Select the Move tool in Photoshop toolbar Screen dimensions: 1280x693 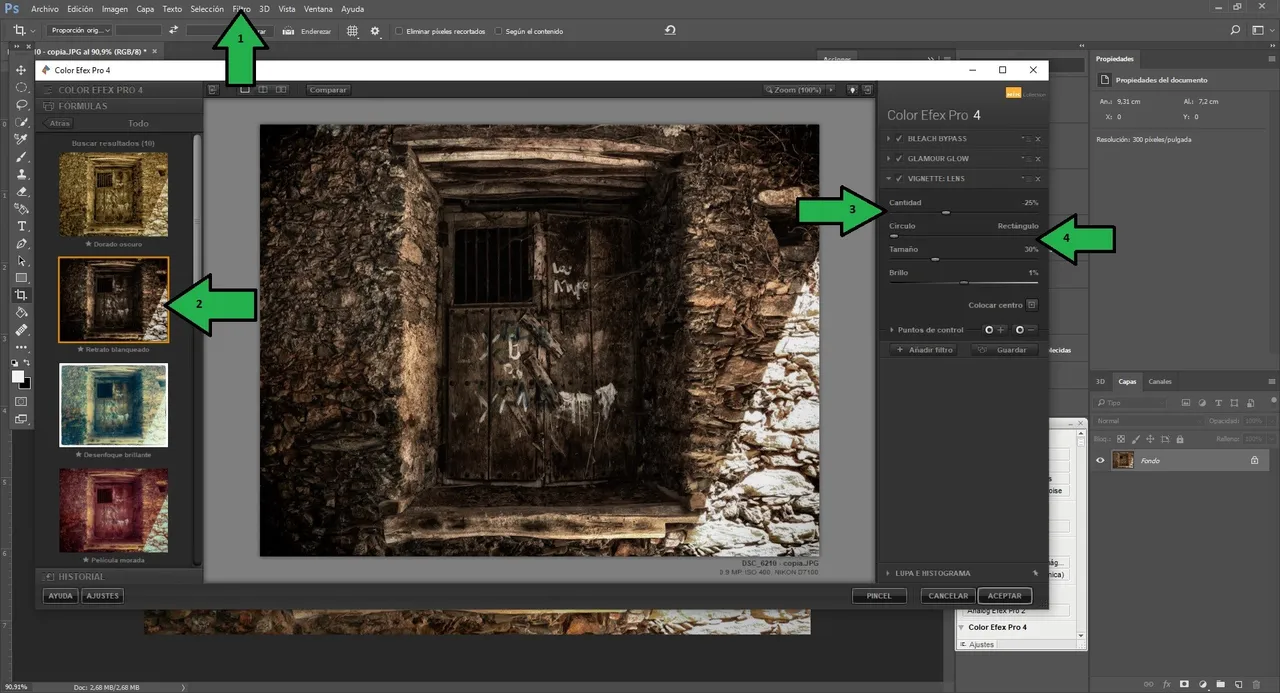[21, 71]
